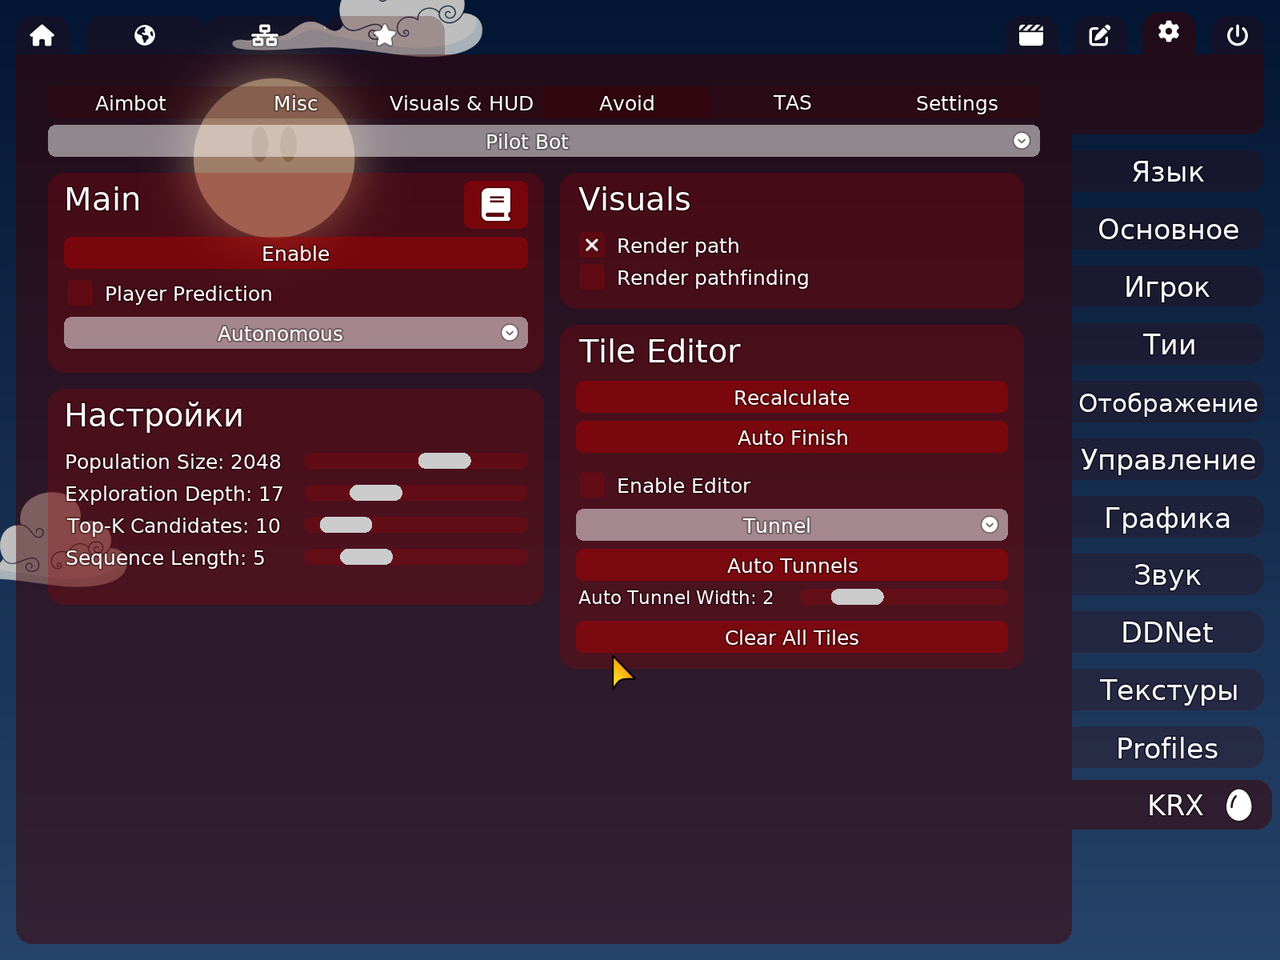Viewport: 1280px width, 960px height.
Task: Click the quit power icon
Action: coord(1237,36)
